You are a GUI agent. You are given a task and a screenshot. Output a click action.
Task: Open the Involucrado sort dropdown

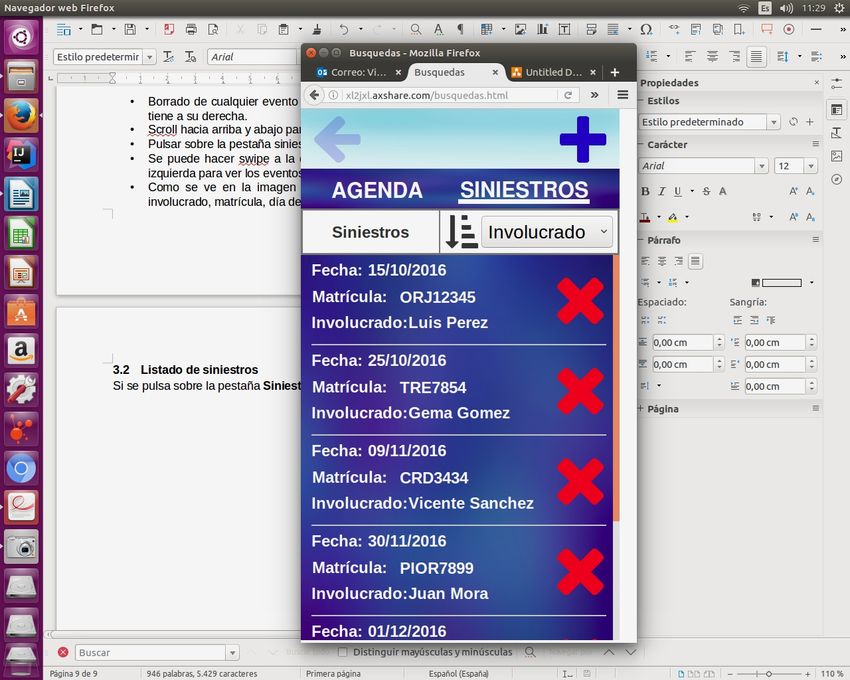click(x=546, y=232)
